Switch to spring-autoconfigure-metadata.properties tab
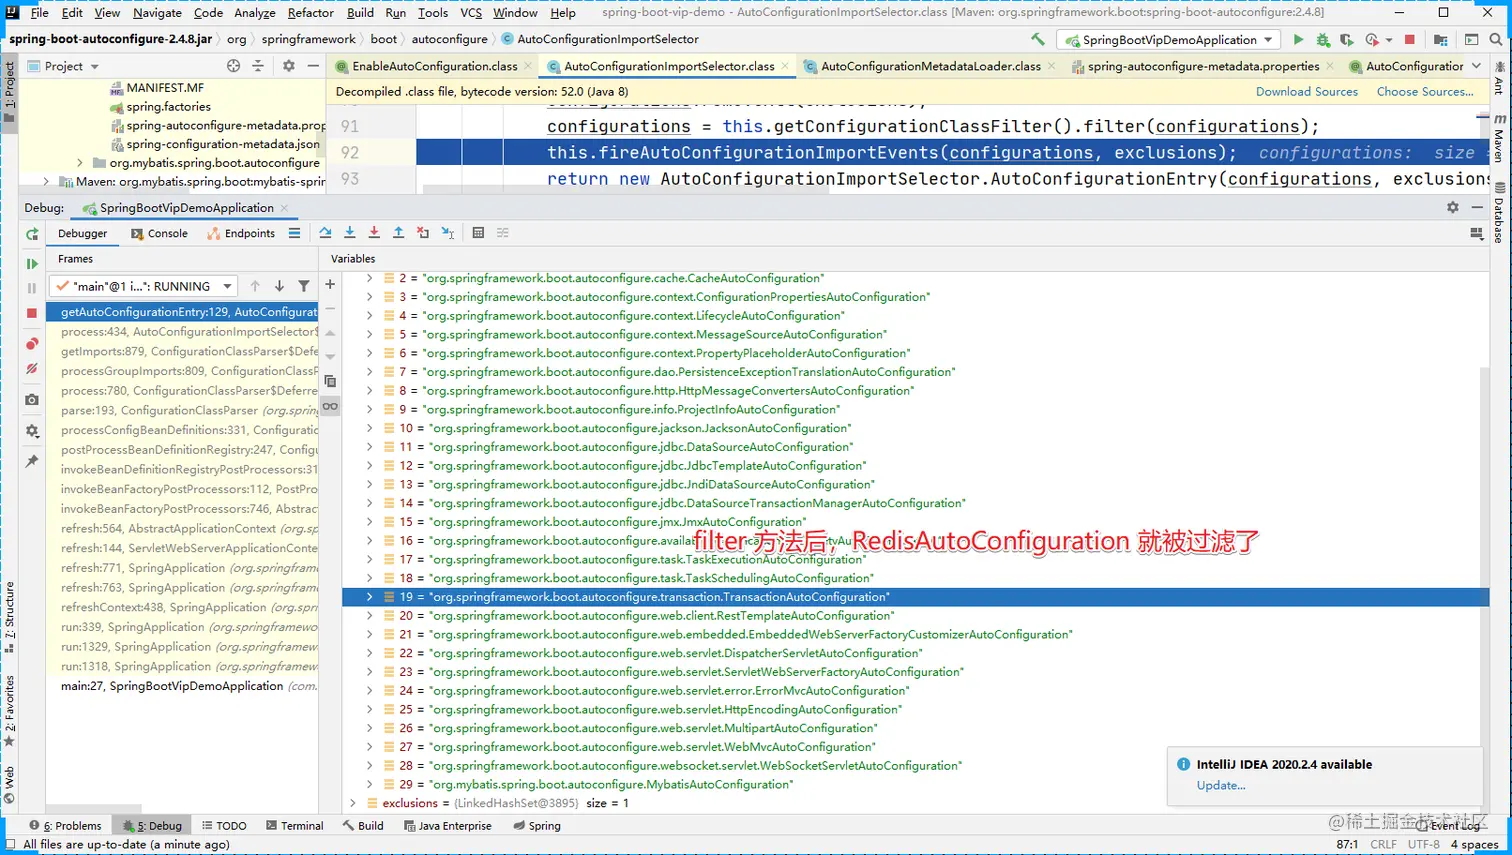The width and height of the screenshot is (1512, 855). (1204, 66)
